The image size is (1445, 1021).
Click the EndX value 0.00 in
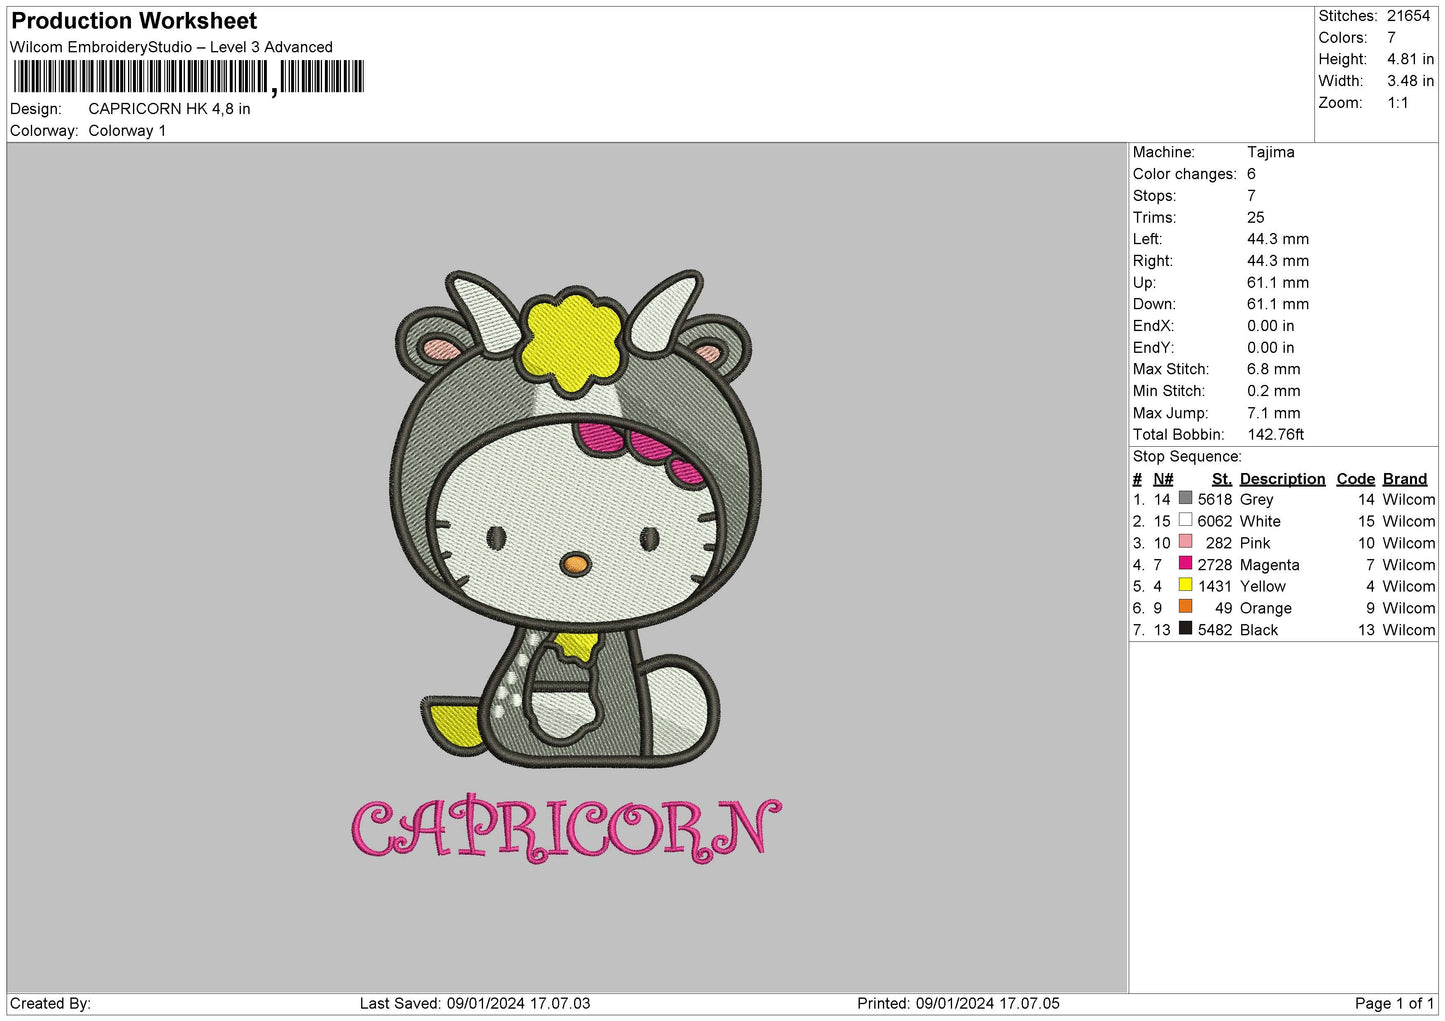[x=1270, y=326]
